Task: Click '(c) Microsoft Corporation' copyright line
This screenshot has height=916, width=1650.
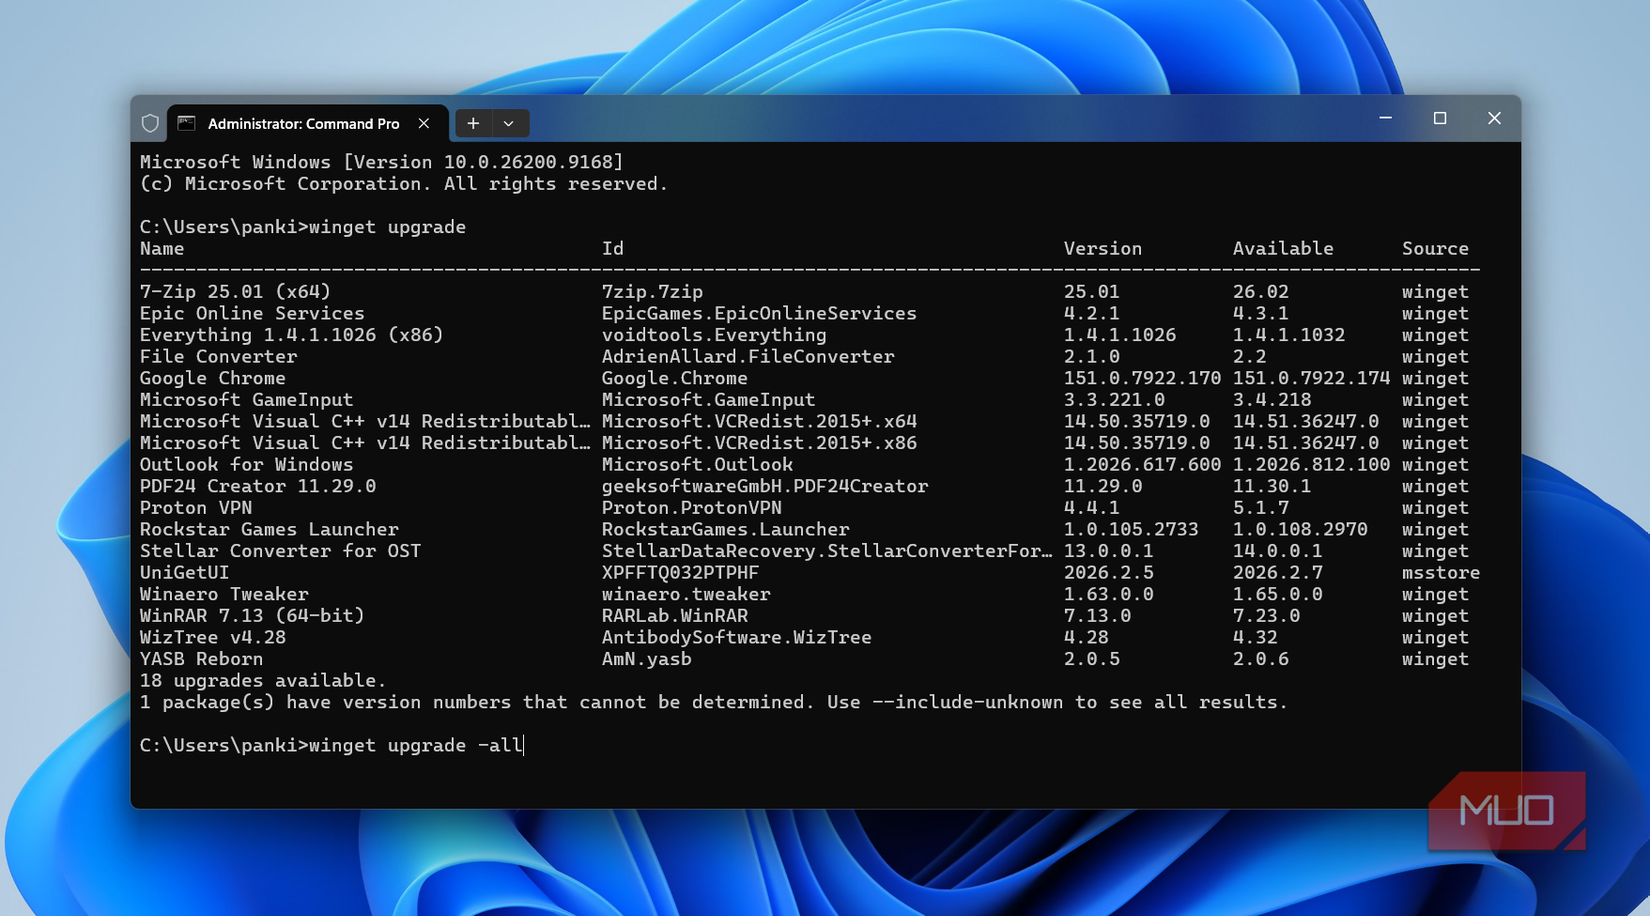Action: [403, 184]
